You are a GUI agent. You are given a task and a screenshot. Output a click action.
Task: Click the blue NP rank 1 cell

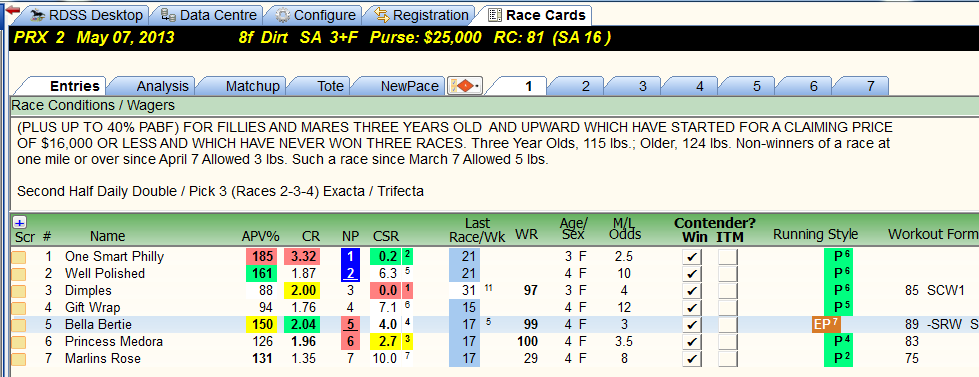point(350,257)
